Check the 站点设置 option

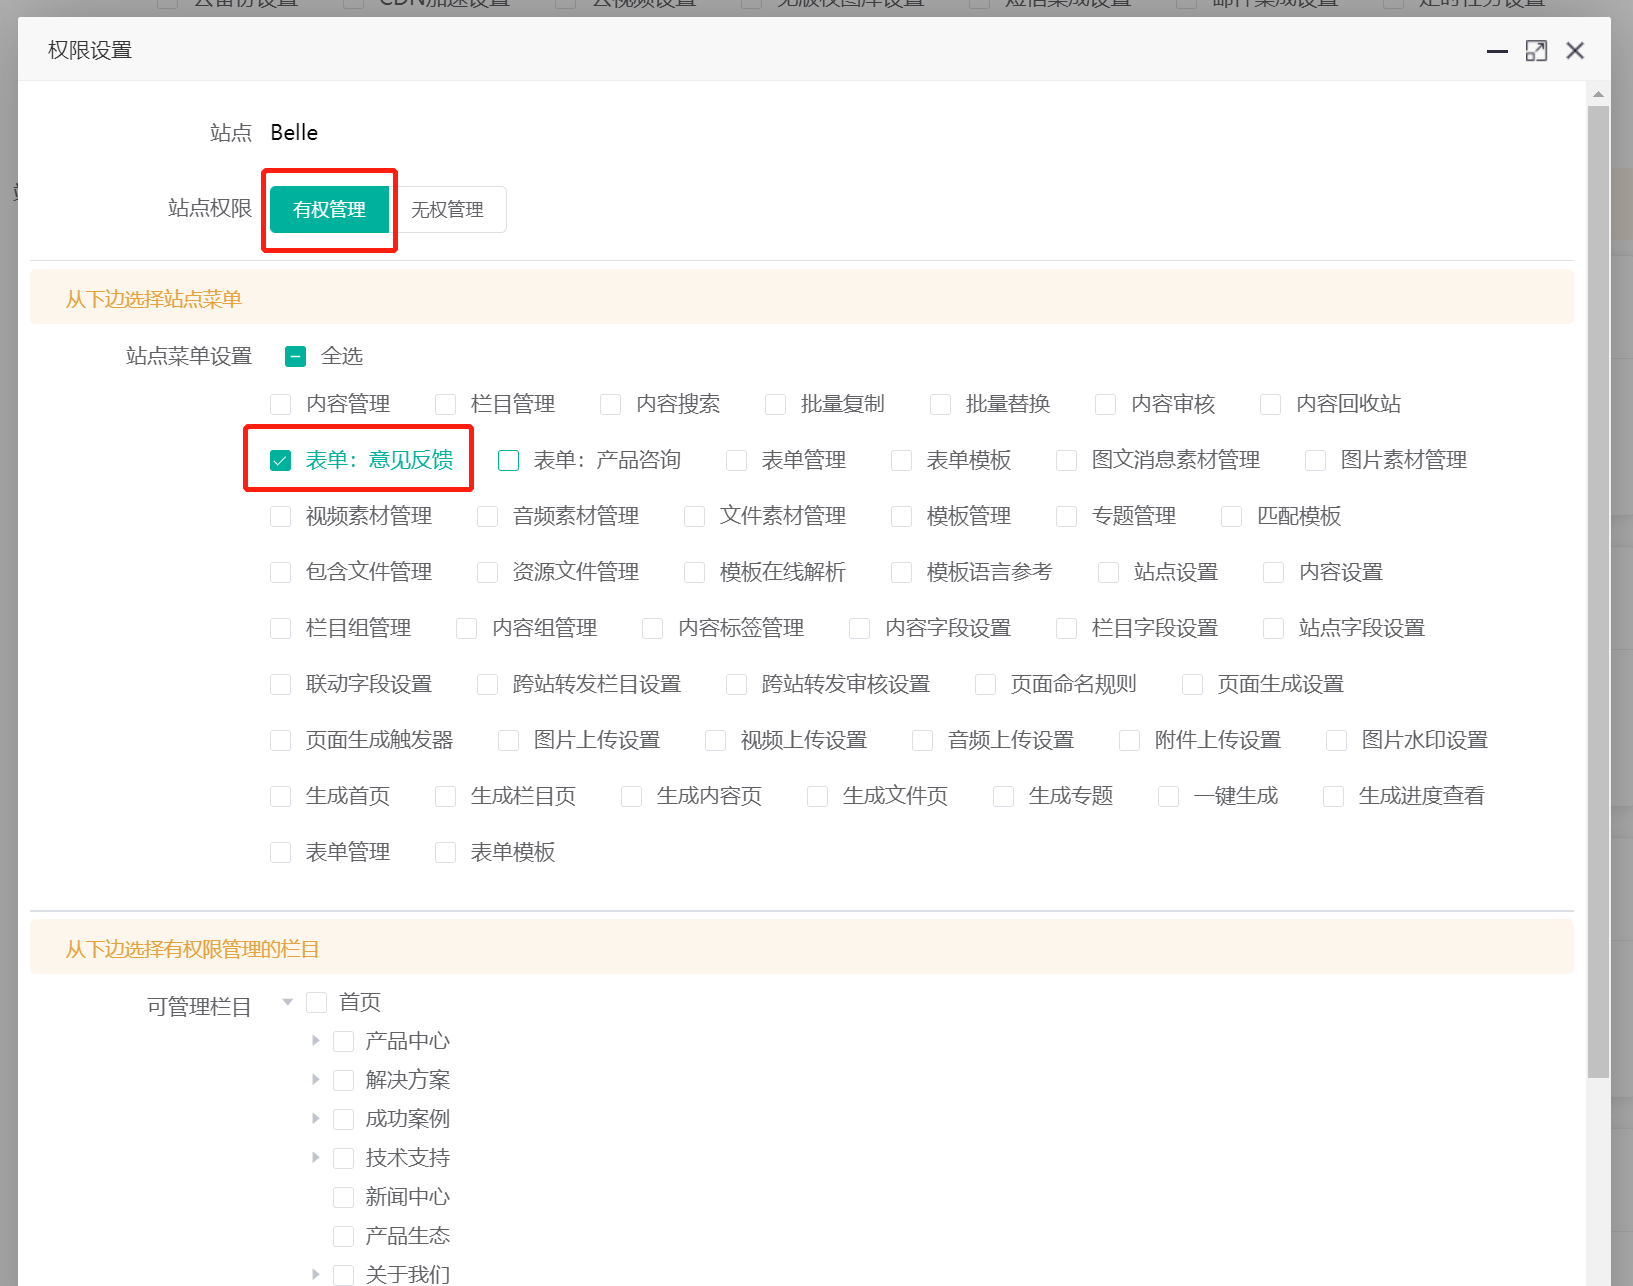click(x=1108, y=573)
